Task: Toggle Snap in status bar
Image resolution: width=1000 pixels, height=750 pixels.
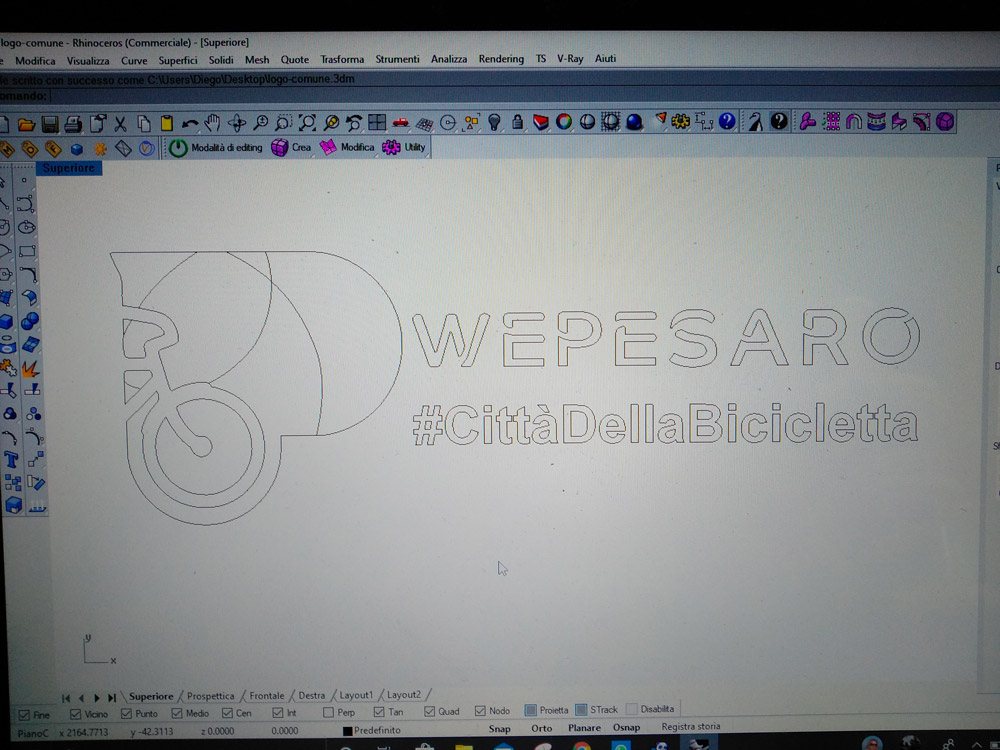Action: pos(499,728)
